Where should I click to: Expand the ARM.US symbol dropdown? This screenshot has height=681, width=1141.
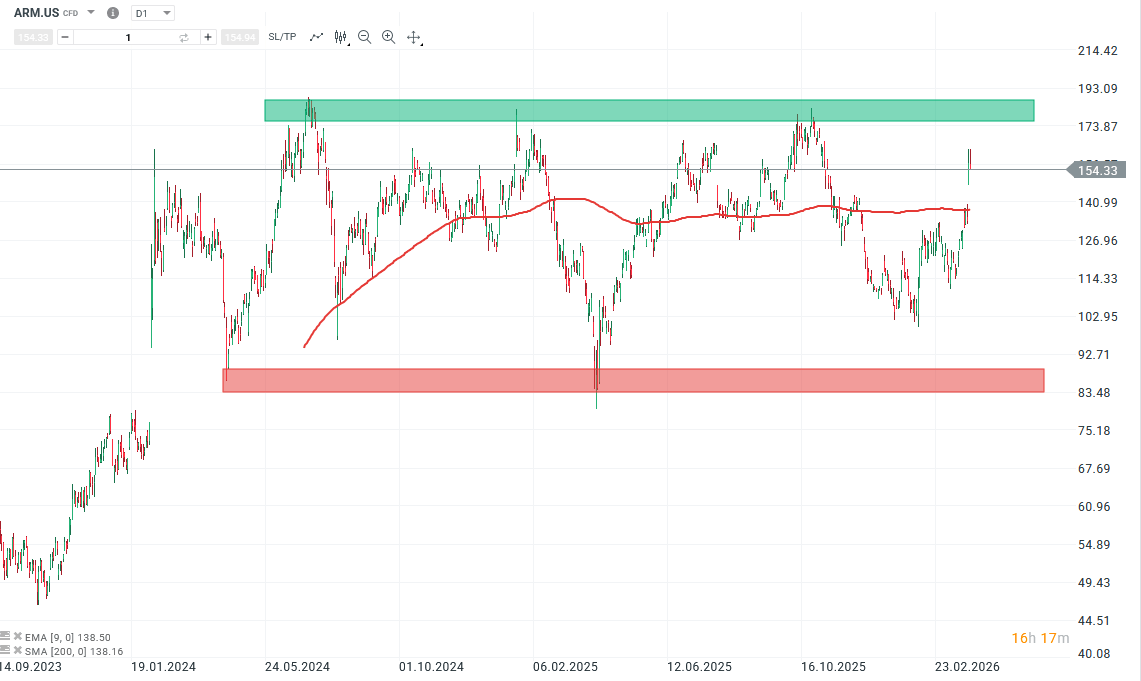[90, 12]
